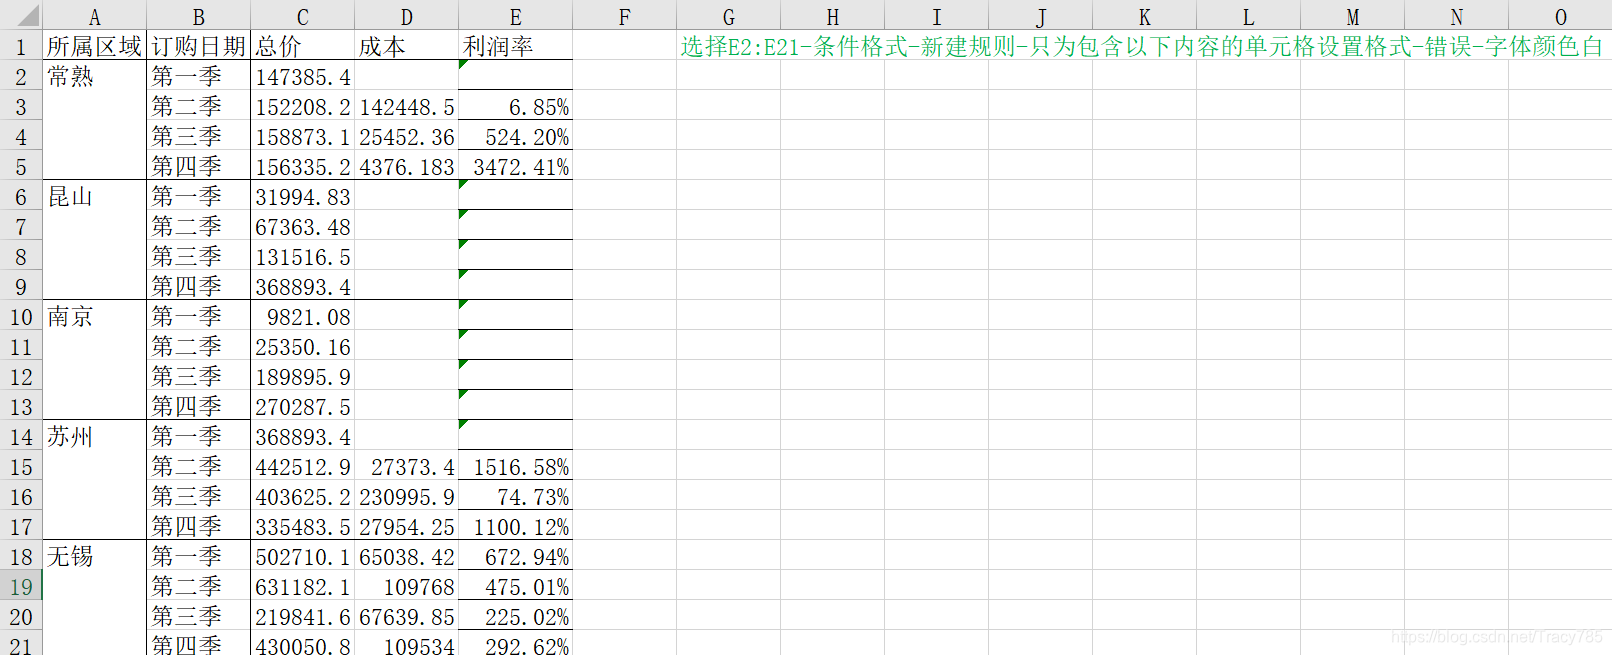Click cell with value 631182.1

(x=302, y=586)
